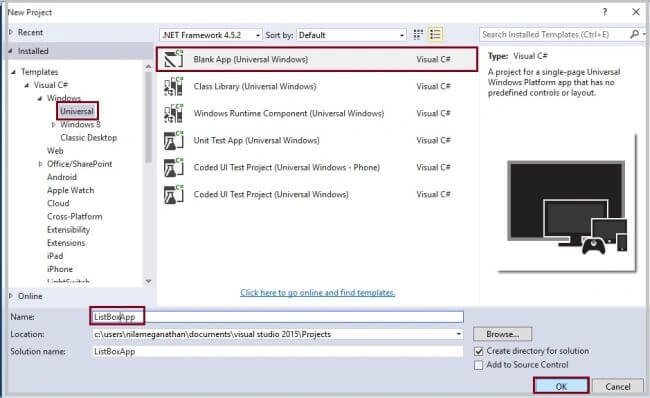Close the New Project dialog
This screenshot has height=398, width=650.
coord(636,12)
